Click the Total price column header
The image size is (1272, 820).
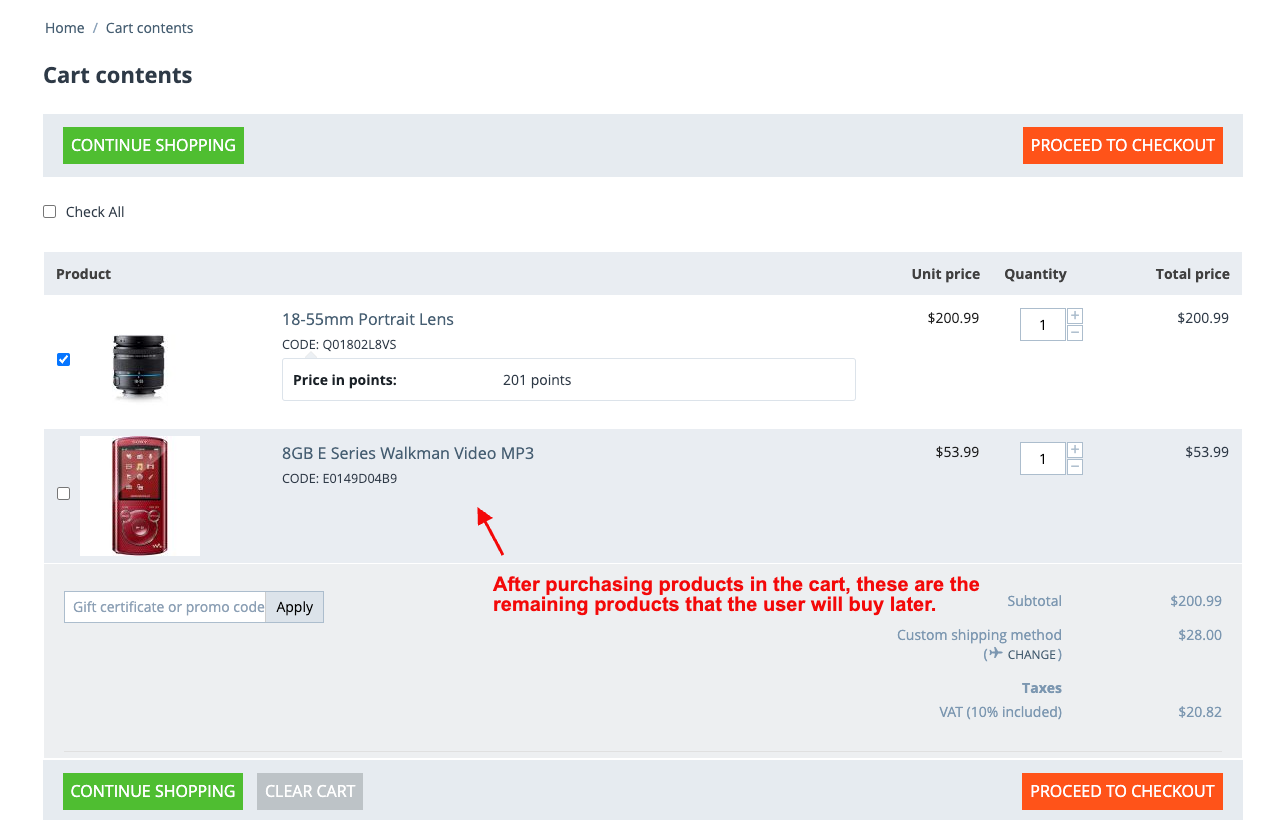pos(1193,274)
